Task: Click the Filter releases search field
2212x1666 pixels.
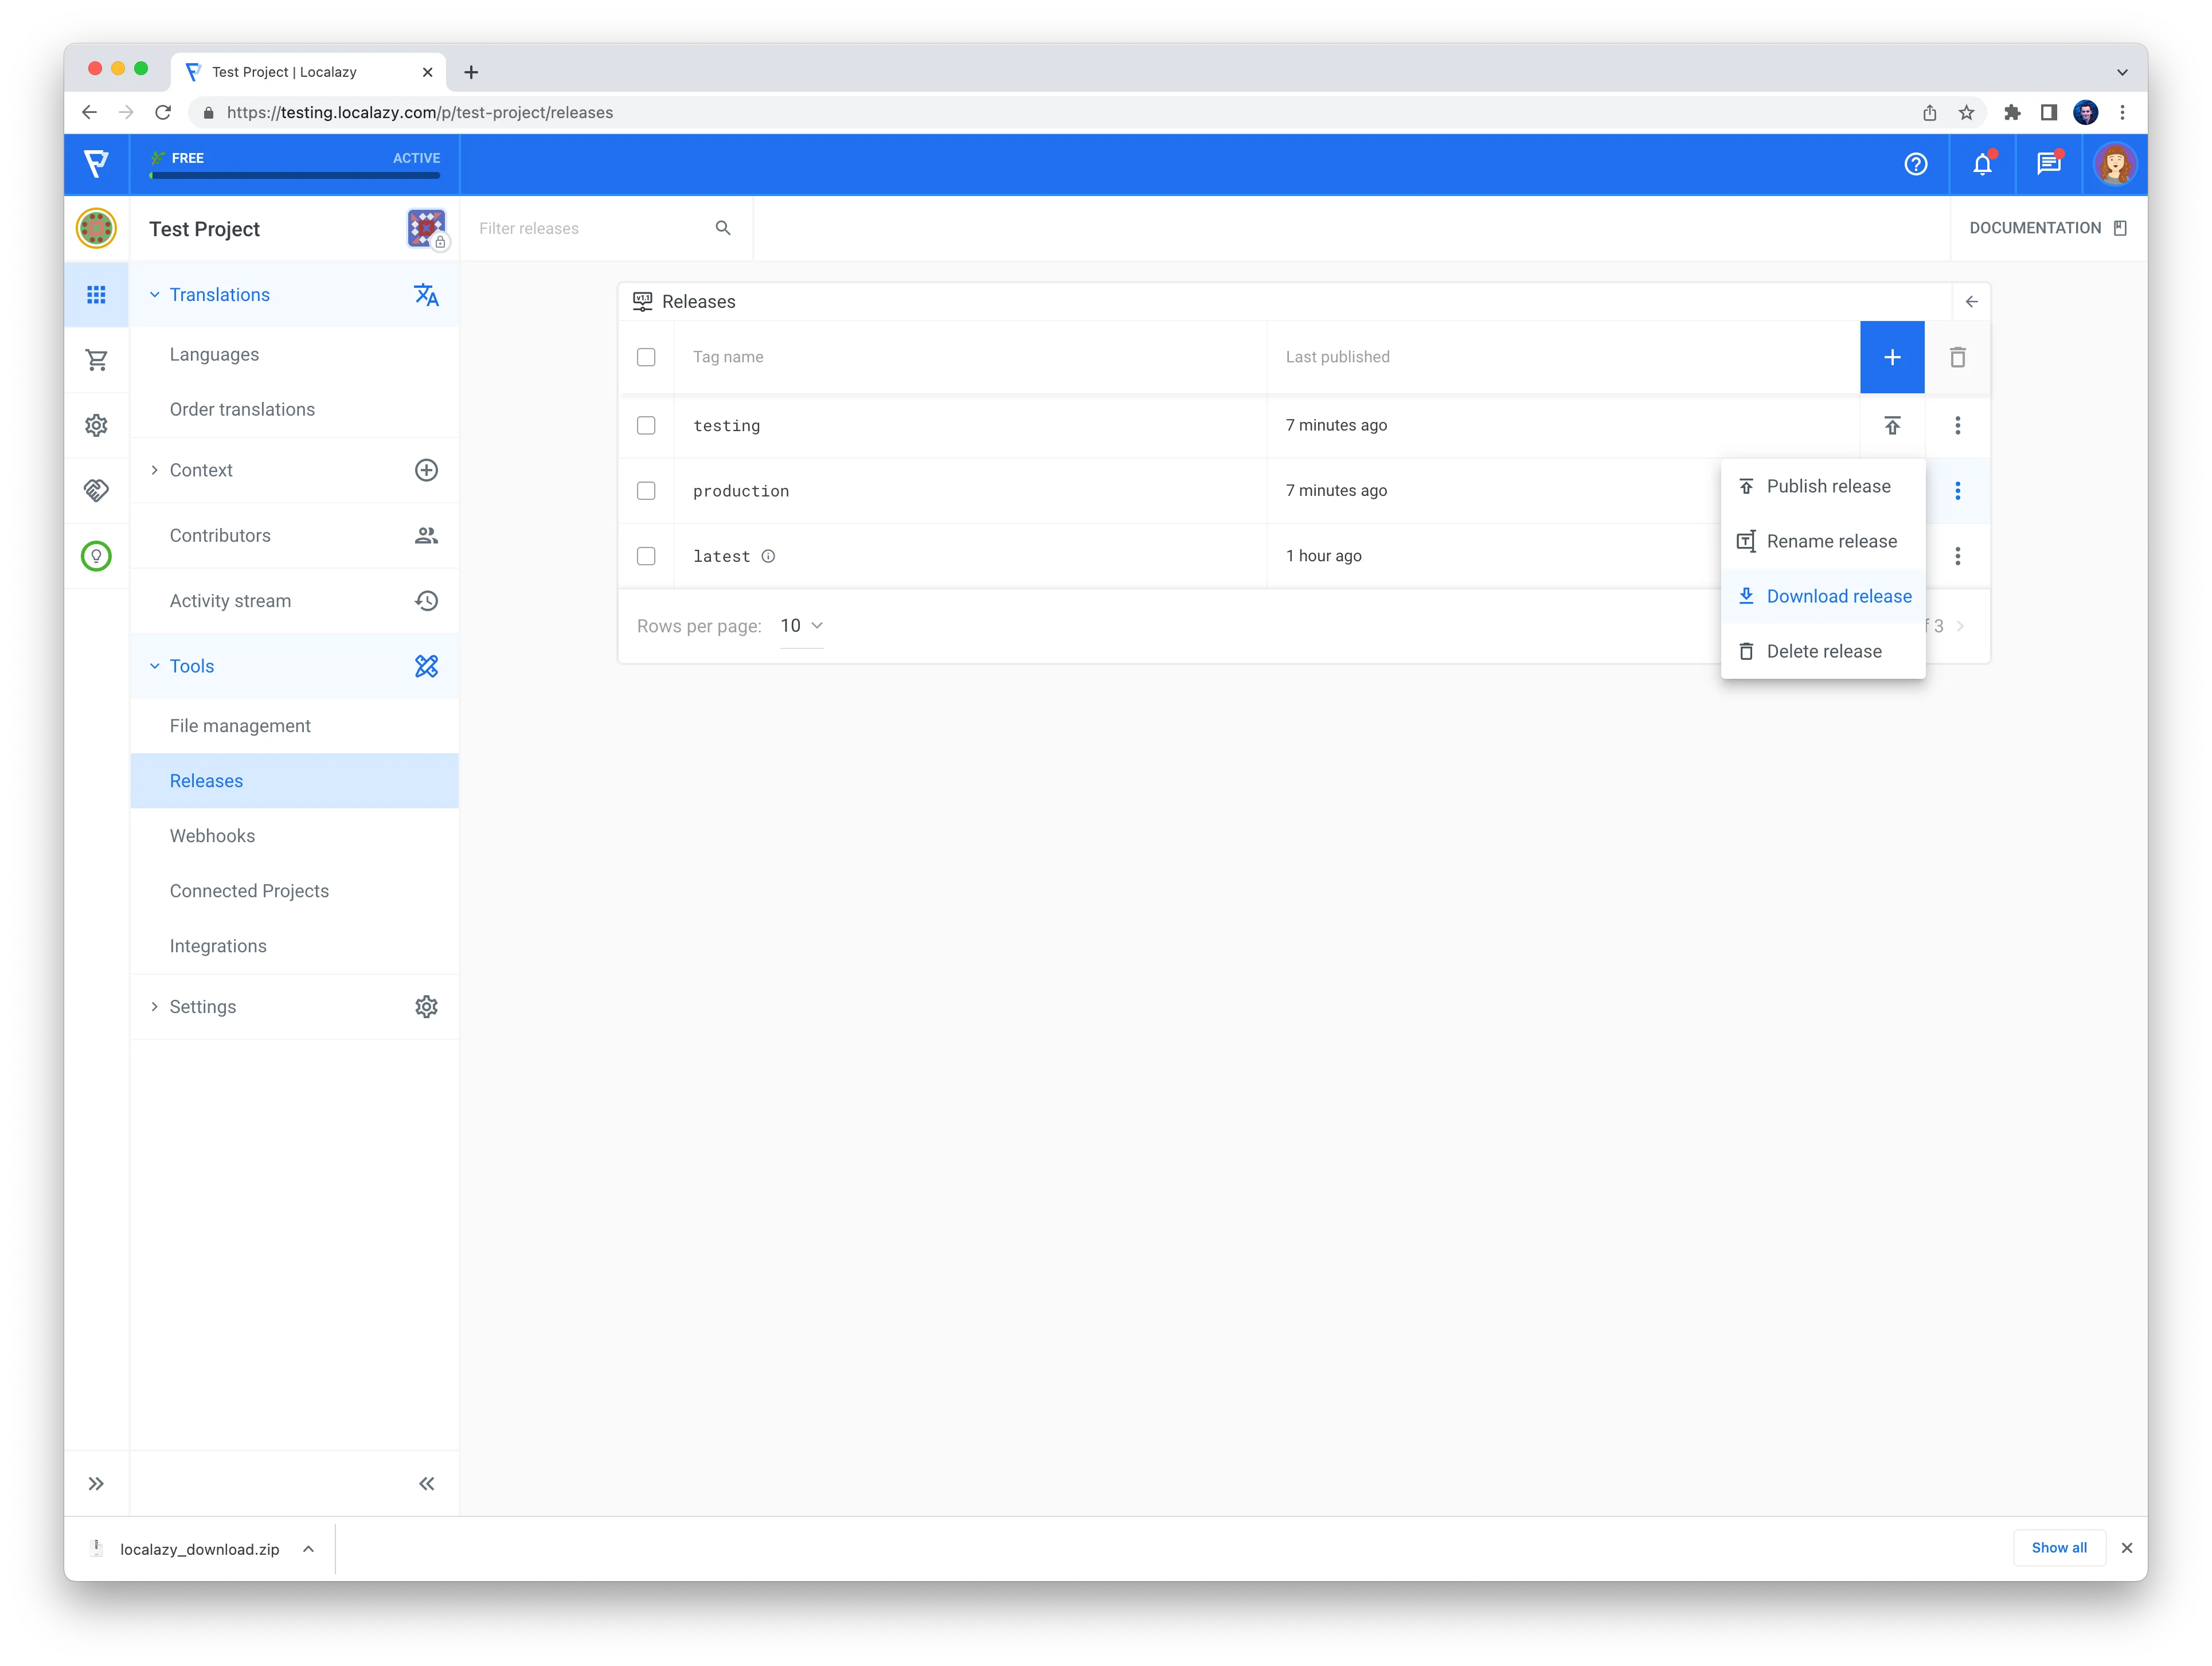Action: pyautogui.click(x=590, y=229)
